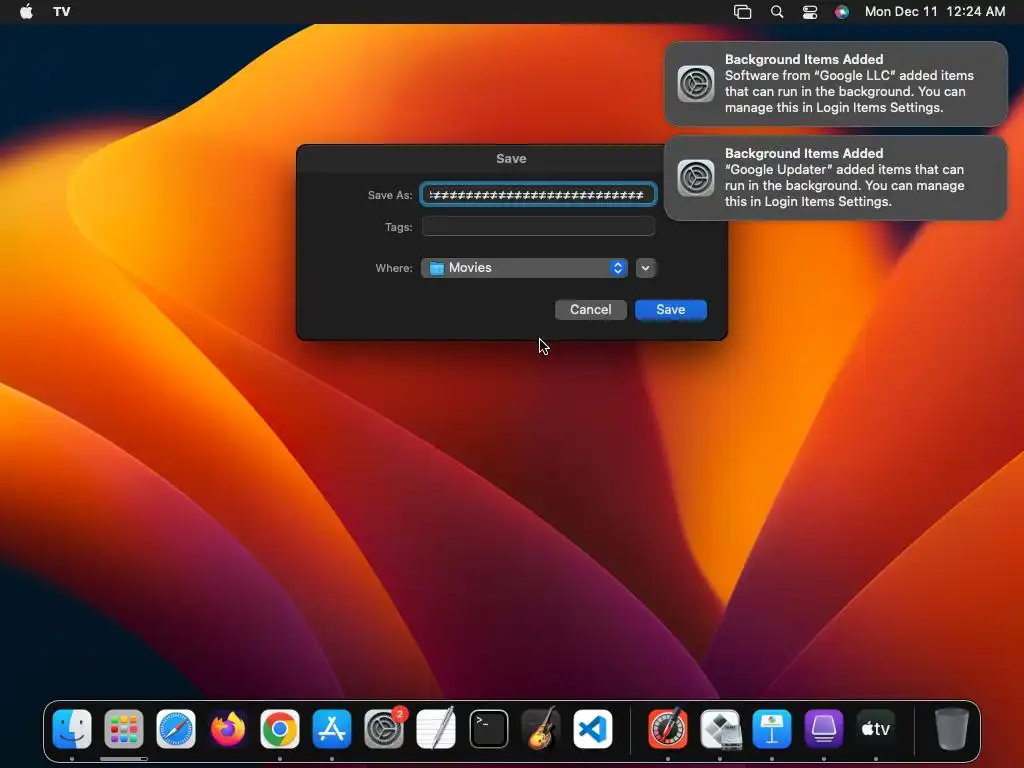The image size is (1024, 768).
Task: Open Digital Color Meter in Dock
Action: (x=667, y=729)
